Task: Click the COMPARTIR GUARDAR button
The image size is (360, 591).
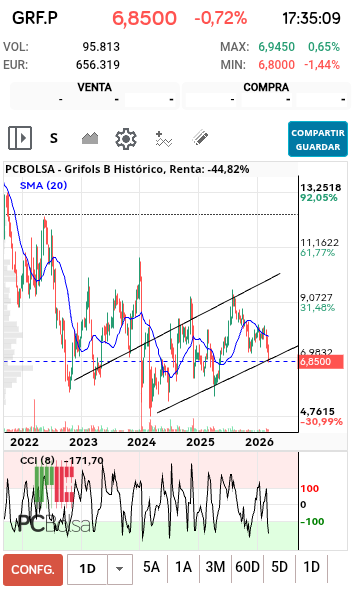Action: coord(318,139)
